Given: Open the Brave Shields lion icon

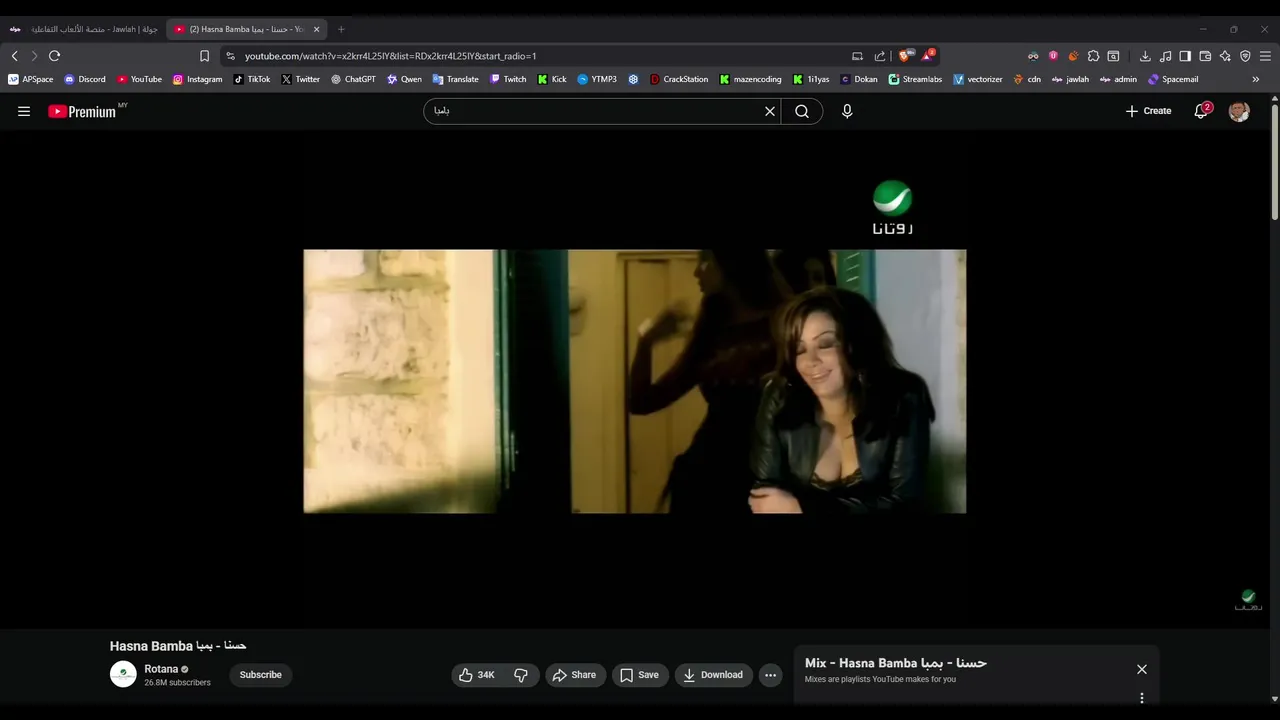Looking at the screenshot, I should [x=904, y=56].
